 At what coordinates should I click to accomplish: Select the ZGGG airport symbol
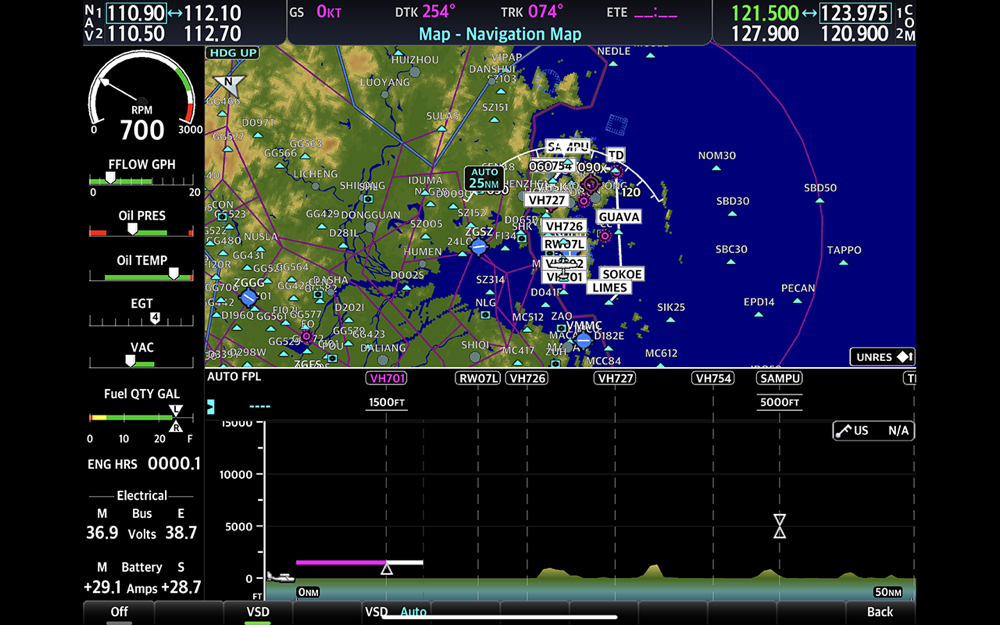click(x=249, y=297)
